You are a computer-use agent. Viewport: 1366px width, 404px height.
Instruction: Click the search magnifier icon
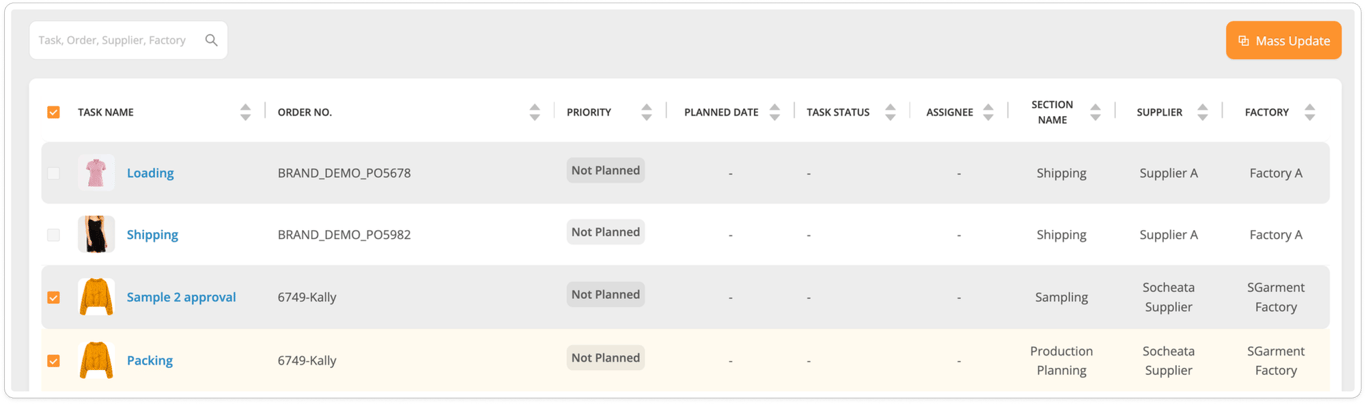(x=211, y=41)
